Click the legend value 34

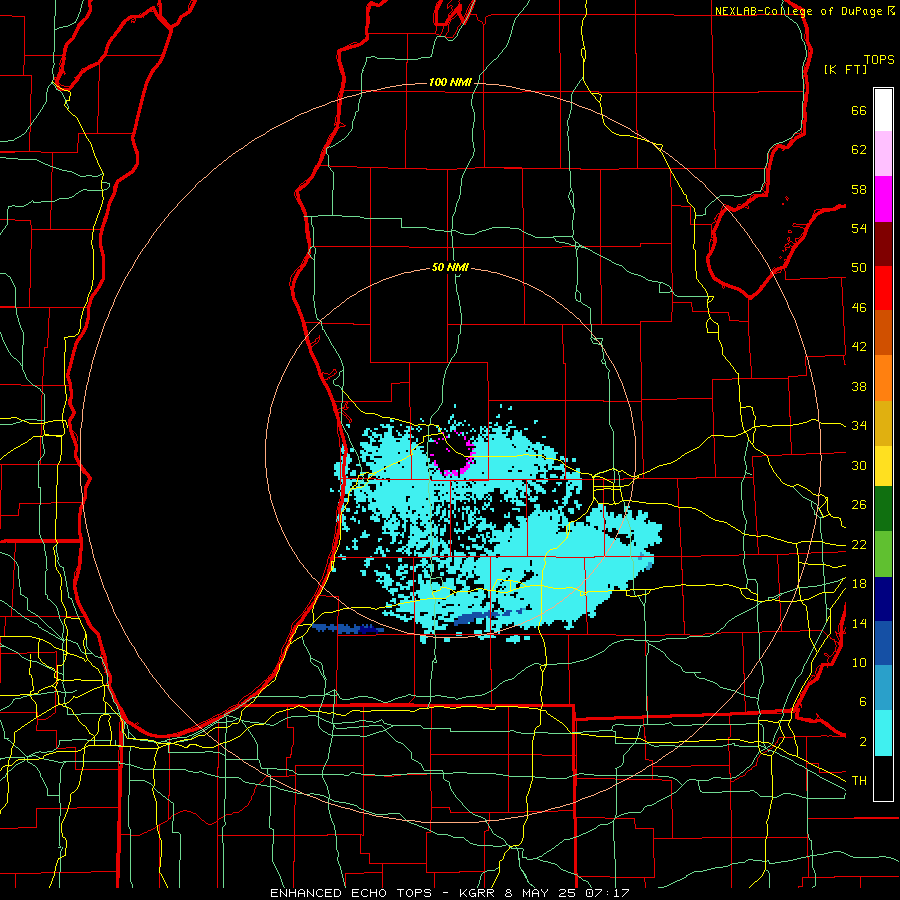coord(859,425)
